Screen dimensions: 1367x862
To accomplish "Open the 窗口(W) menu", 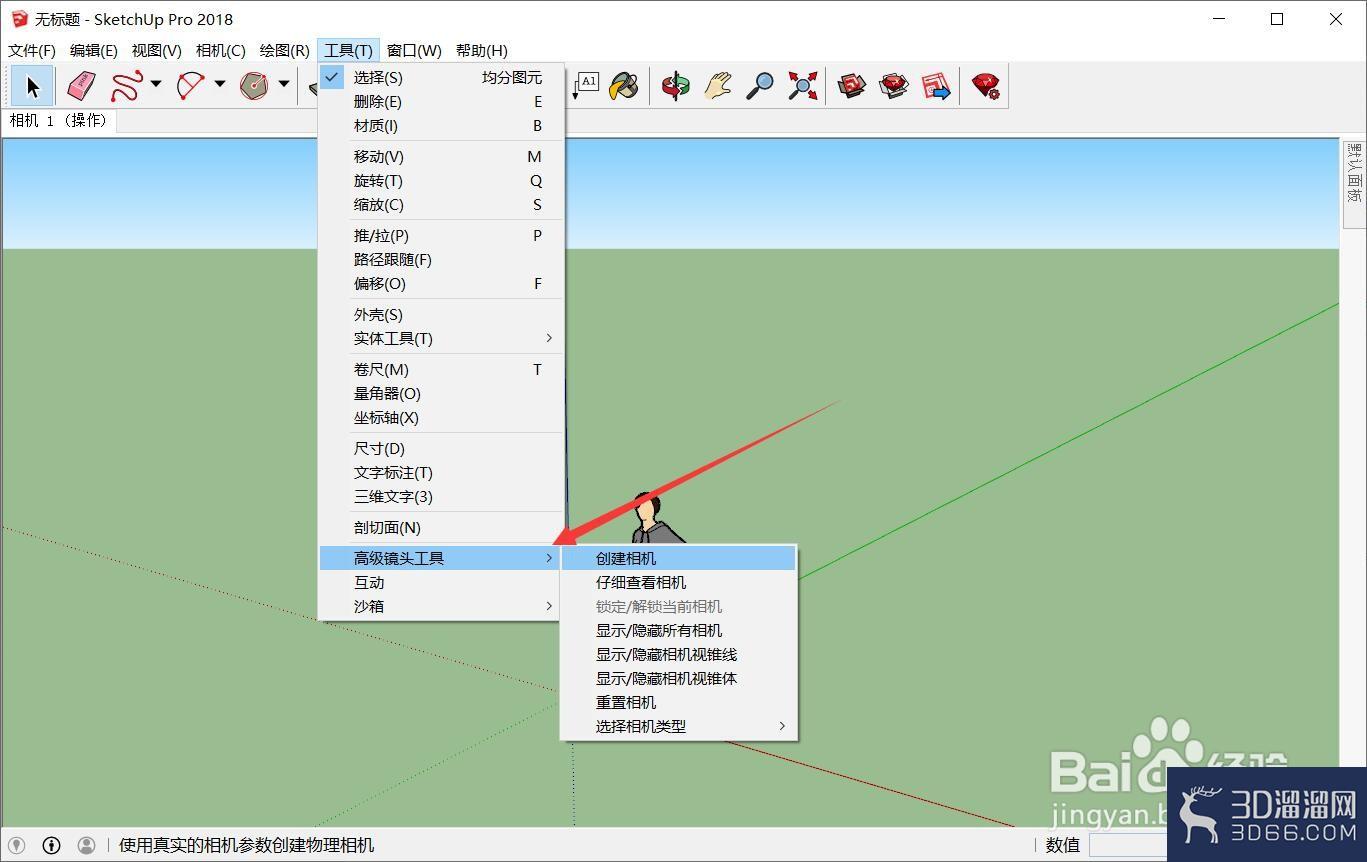I will (x=414, y=50).
